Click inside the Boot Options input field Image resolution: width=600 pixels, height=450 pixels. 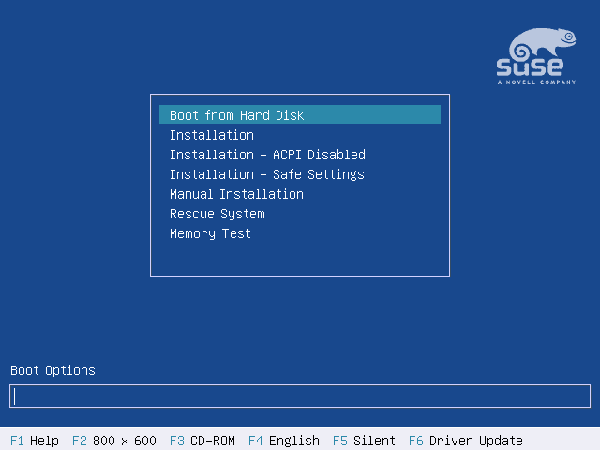(300, 396)
